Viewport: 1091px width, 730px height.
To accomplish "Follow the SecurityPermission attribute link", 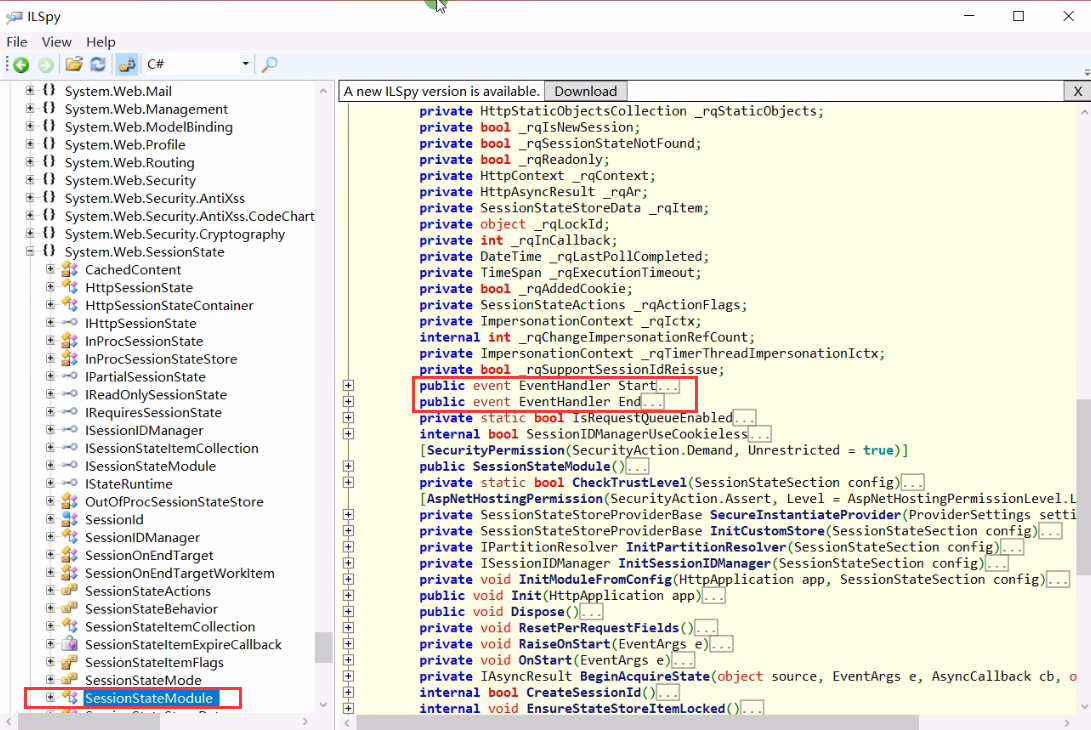I will [x=495, y=450].
